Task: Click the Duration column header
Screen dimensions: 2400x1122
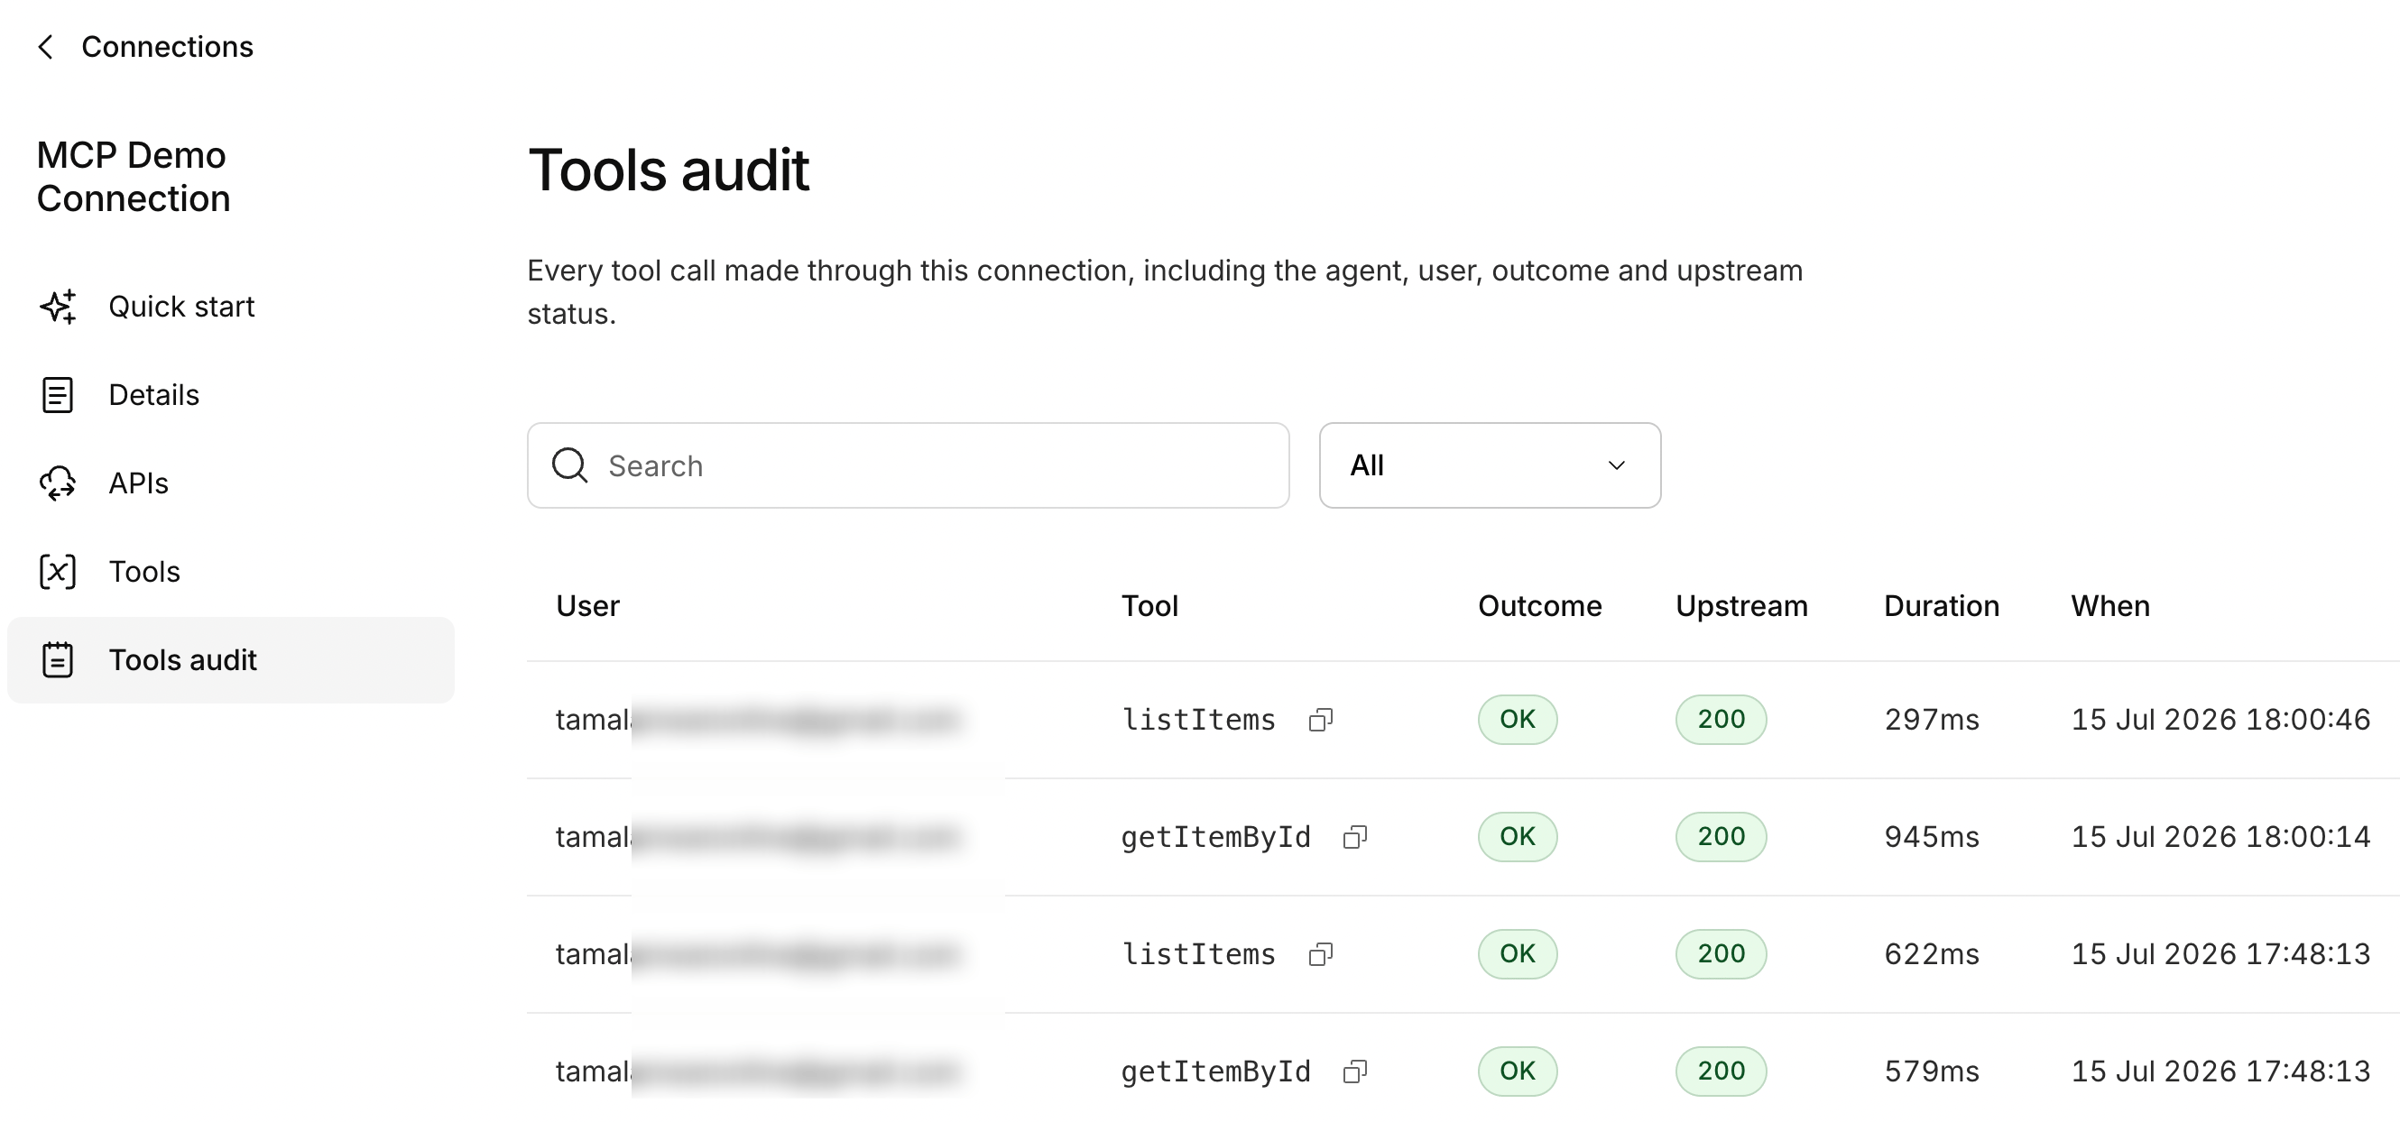Action: point(1942,606)
